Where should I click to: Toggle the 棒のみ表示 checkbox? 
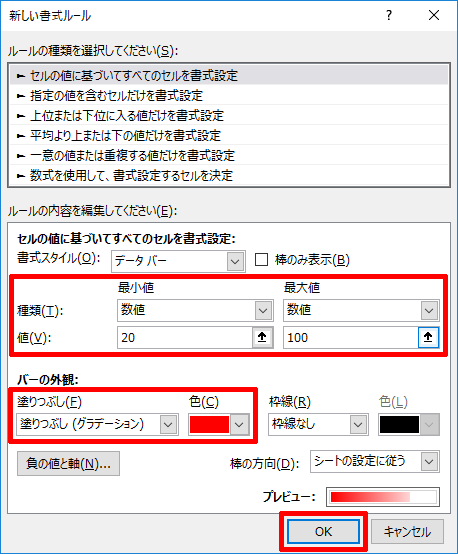[x=262, y=260]
